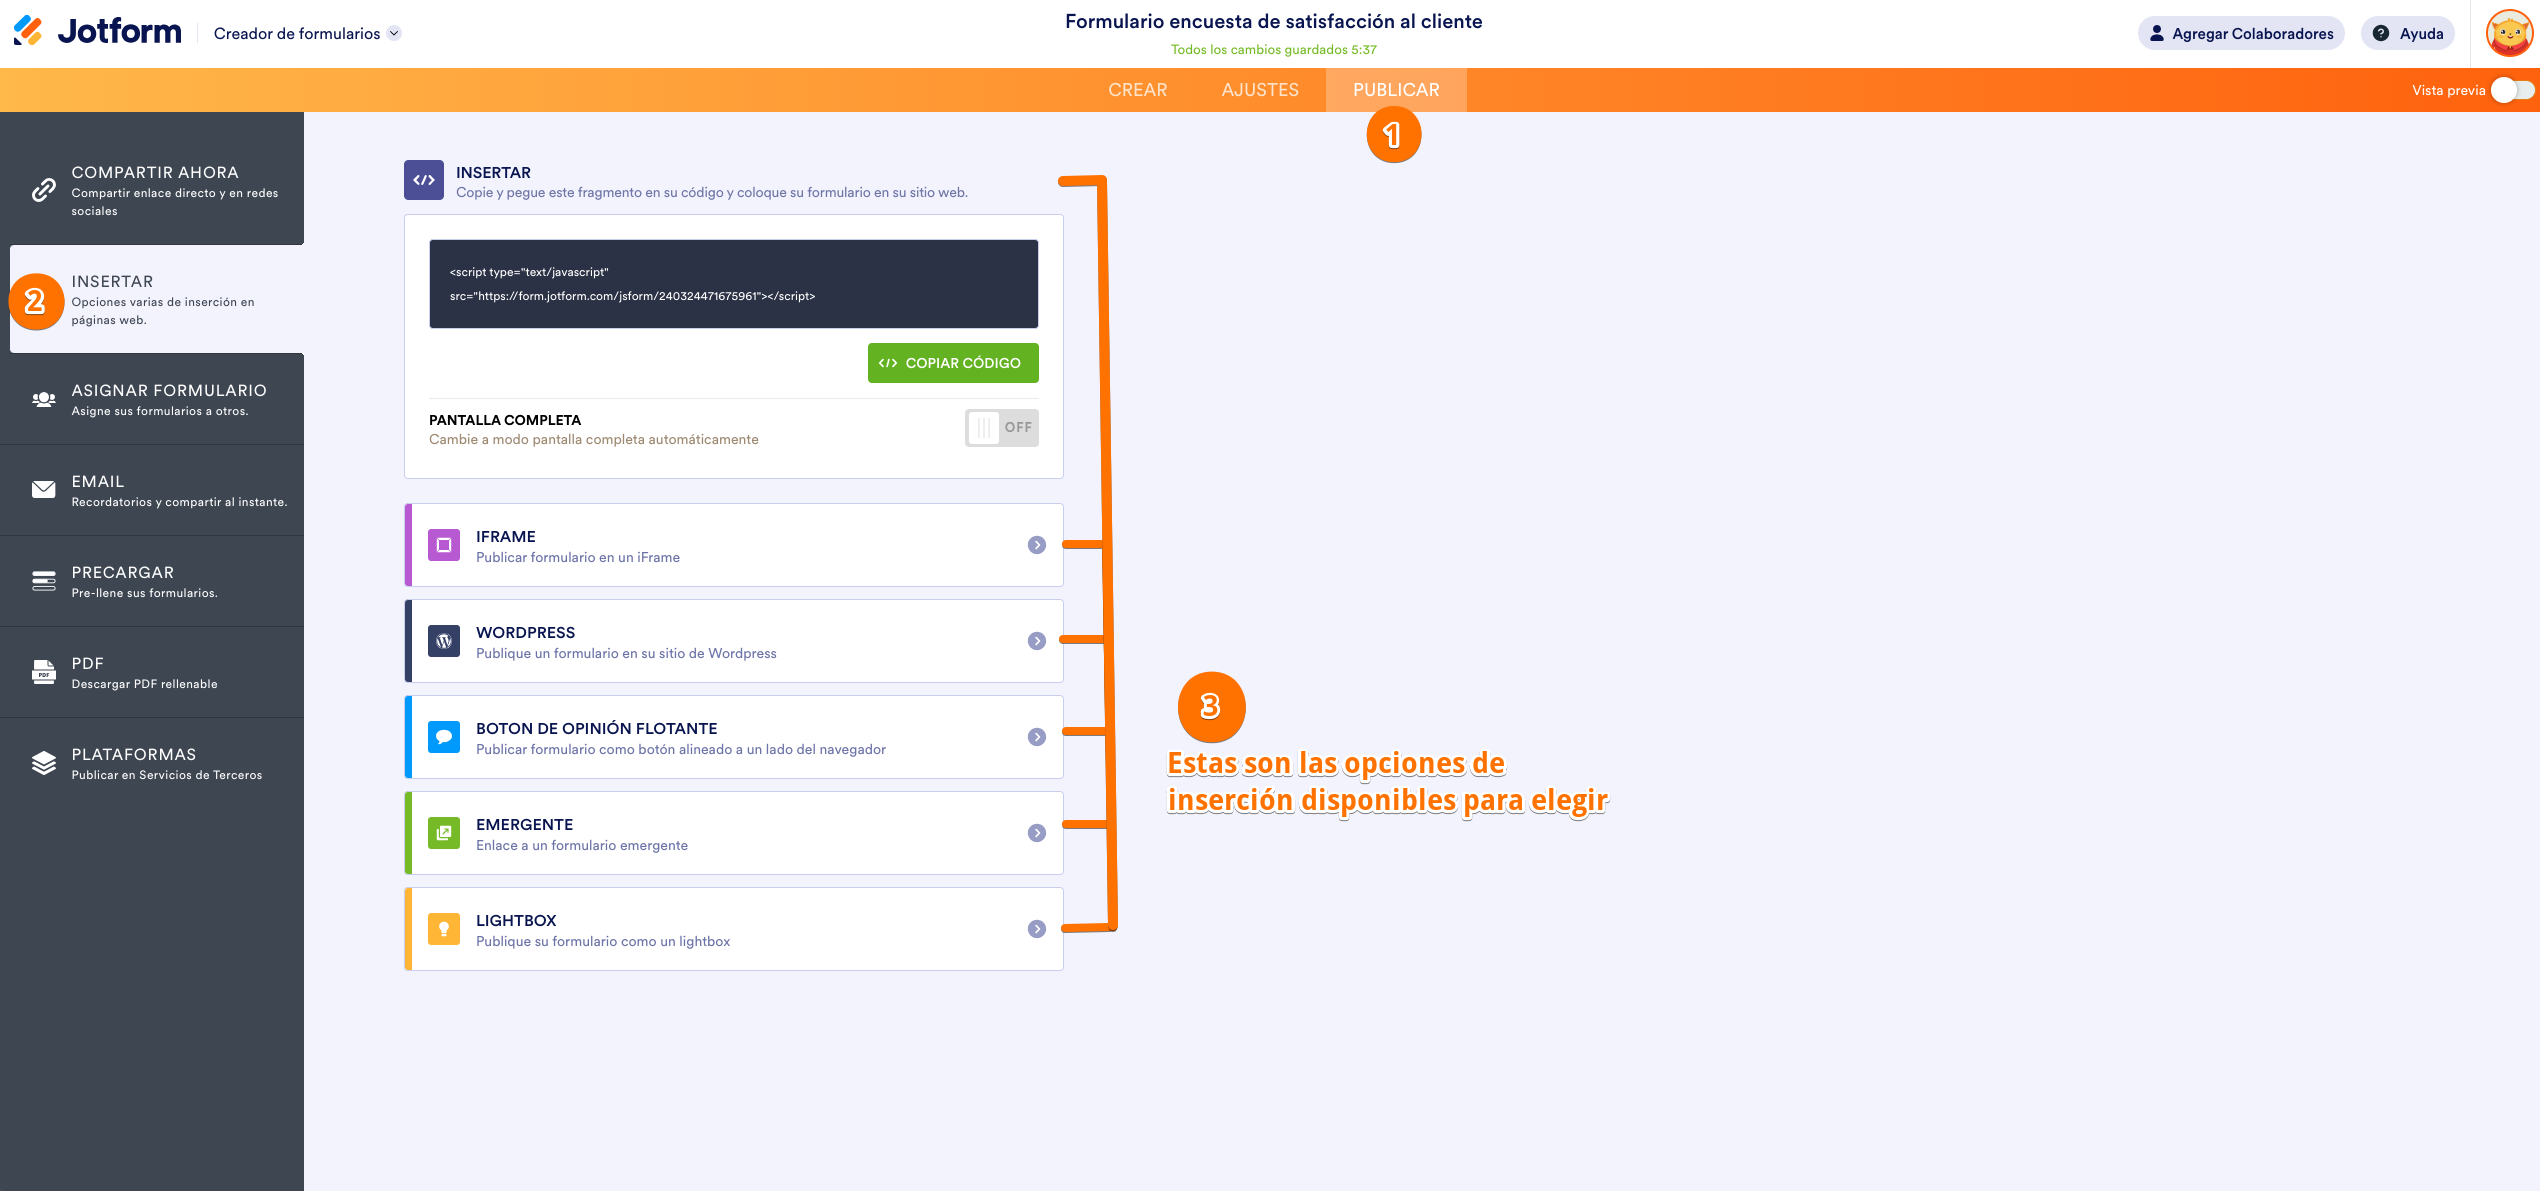Viewport: 2540px width, 1191px height.
Task: Toggle the Pantalla Completa switch on
Action: (1001, 428)
